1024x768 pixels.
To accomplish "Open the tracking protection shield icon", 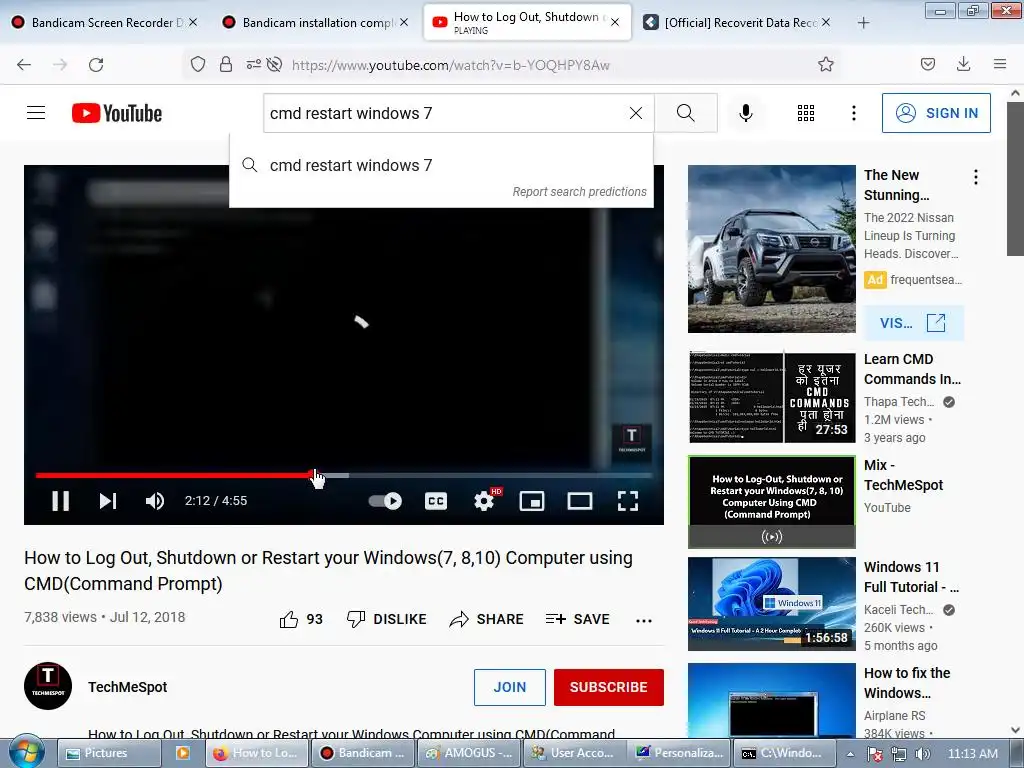I will pos(198,64).
